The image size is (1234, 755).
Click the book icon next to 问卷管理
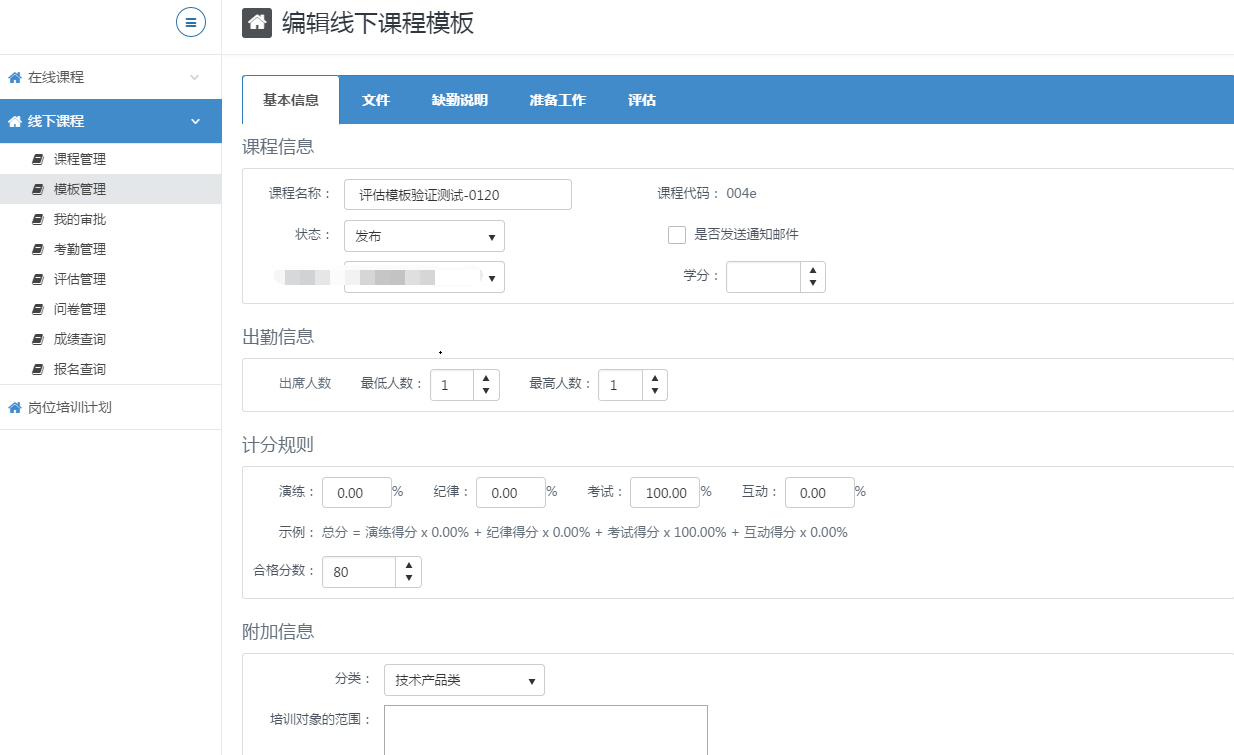[x=38, y=309]
